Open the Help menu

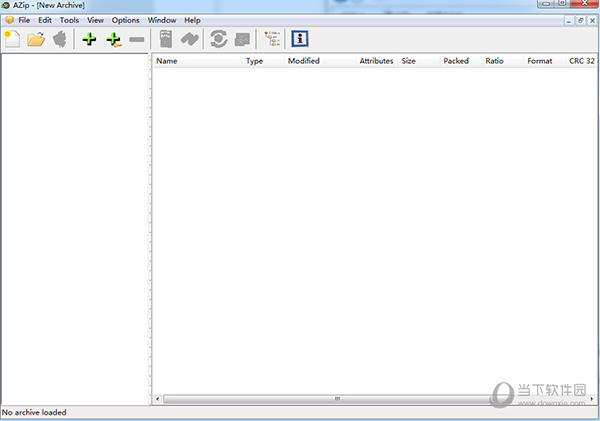click(192, 20)
